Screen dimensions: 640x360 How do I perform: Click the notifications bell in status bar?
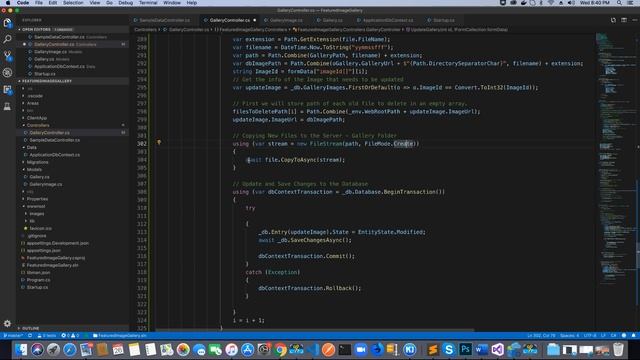[633, 336]
